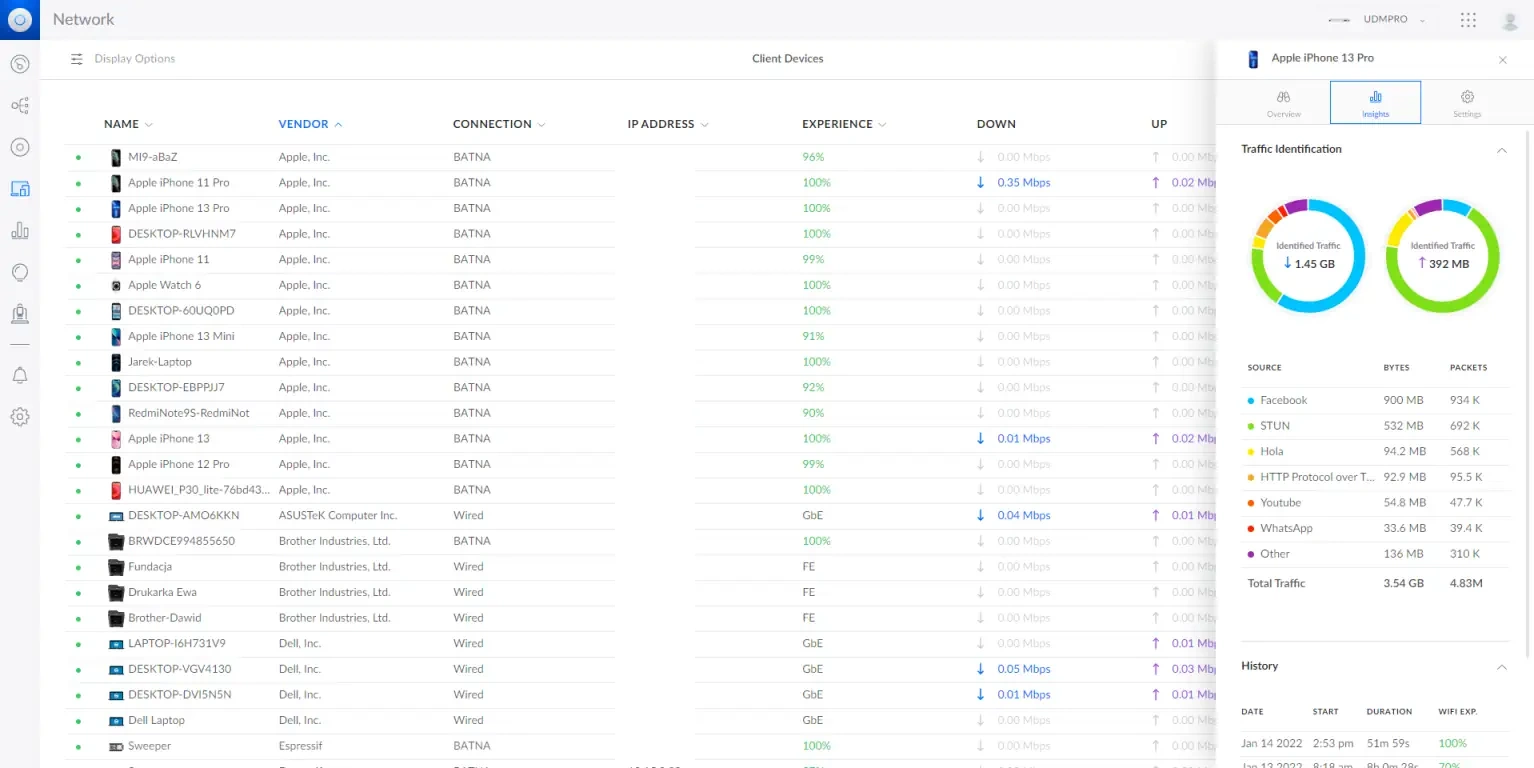This screenshot has height=768, width=1534.
Task: Close the Apple iPhone 13 Pro panel
Action: [x=1502, y=60]
